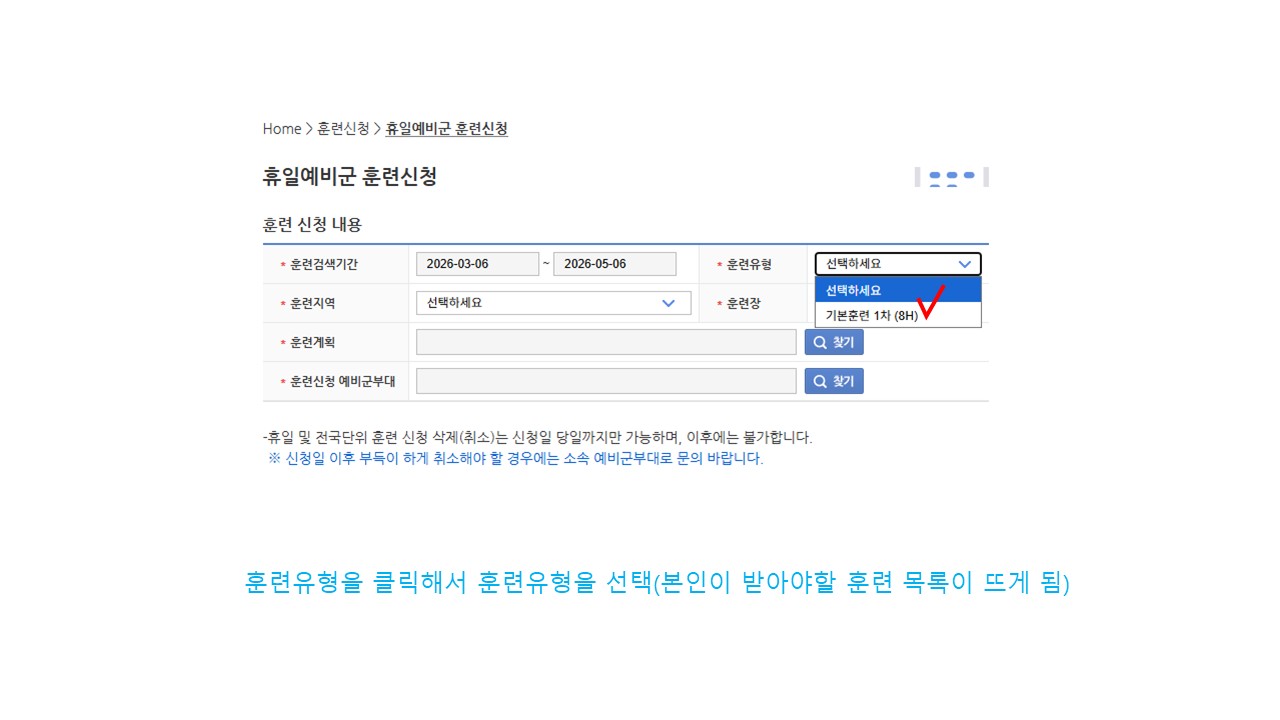Click the three-dot icon beside the page title

[x=951, y=178]
